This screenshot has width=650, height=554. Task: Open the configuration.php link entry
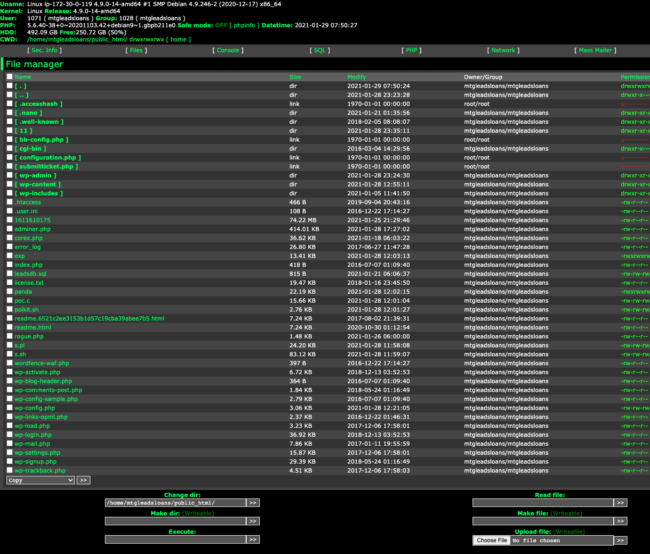pos(48,158)
